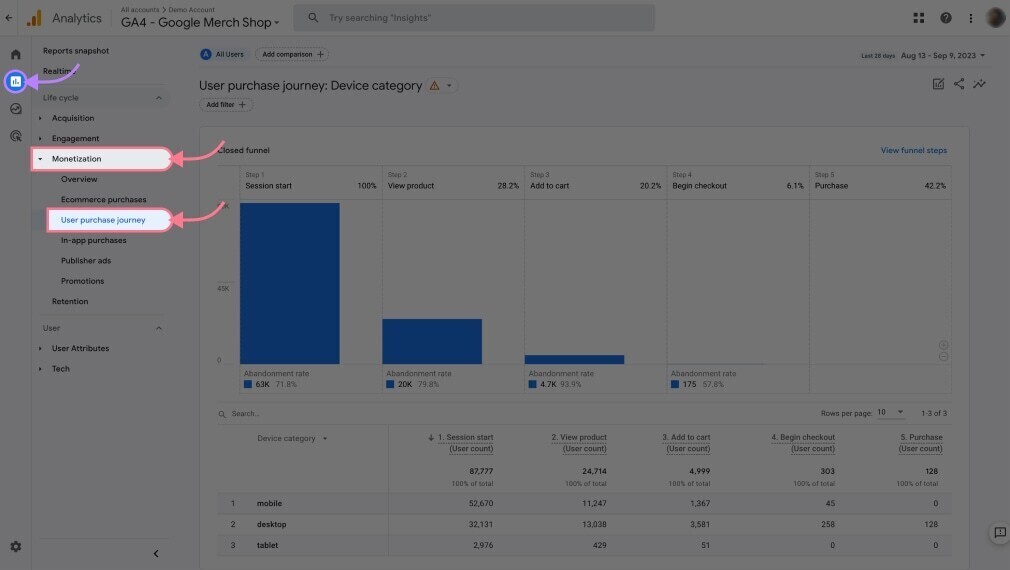Open the Insights sparkline icon
The width and height of the screenshot is (1010, 570).
click(x=980, y=84)
